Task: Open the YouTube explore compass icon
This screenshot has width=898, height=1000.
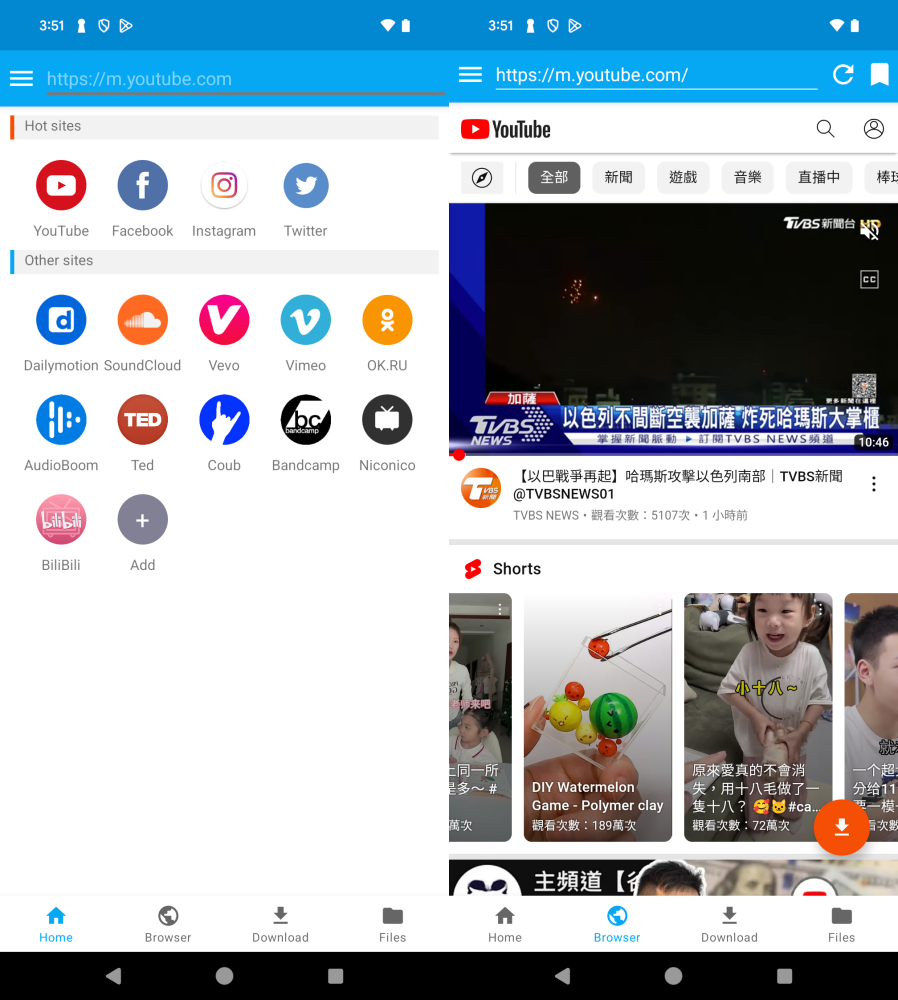Action: pos(482,177)
